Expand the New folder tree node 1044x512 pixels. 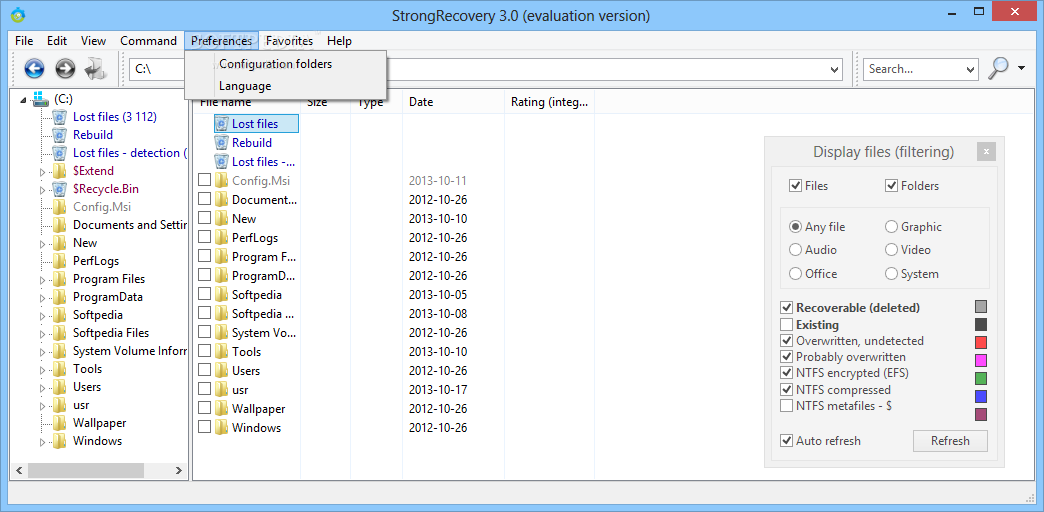(x=43, y=244)
